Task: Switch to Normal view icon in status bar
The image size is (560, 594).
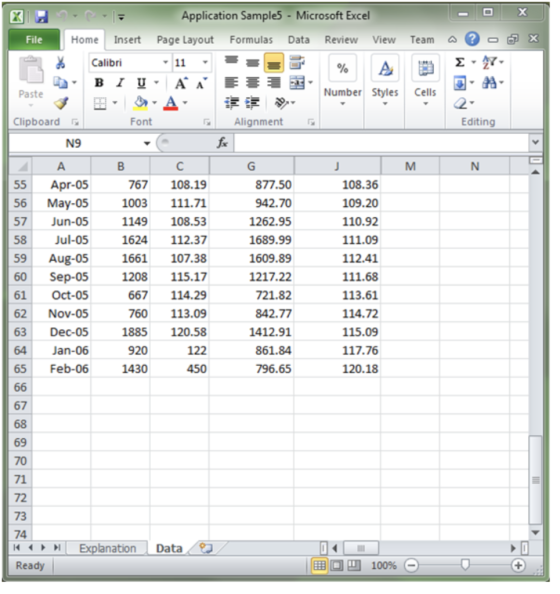Action: (x=319, y=566)
